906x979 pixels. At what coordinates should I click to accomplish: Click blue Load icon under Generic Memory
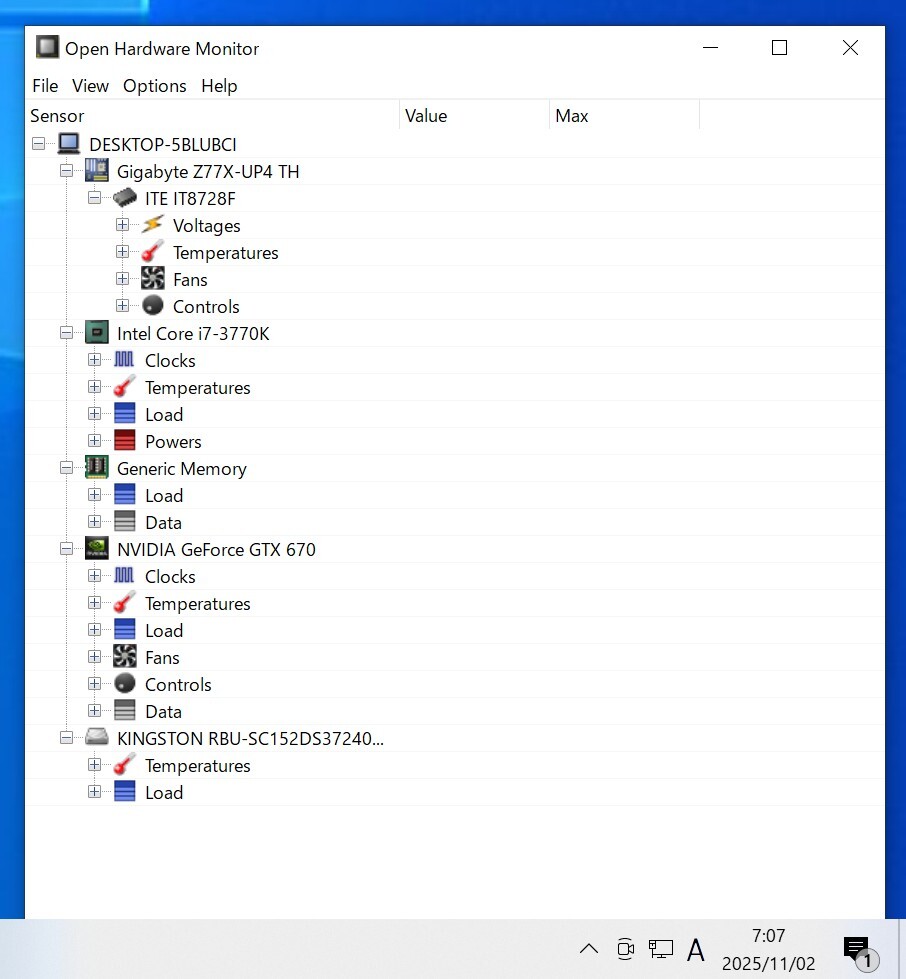[124, 494]
